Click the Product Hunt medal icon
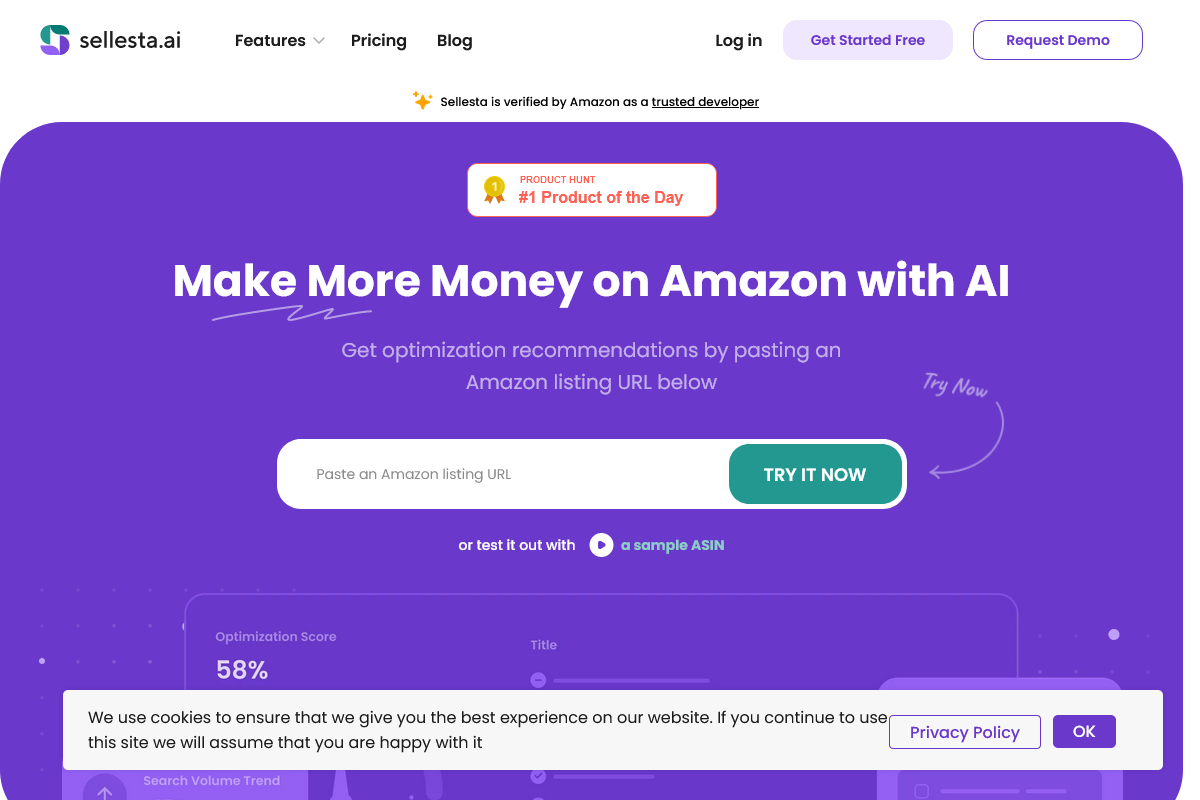 click(493, 190)
